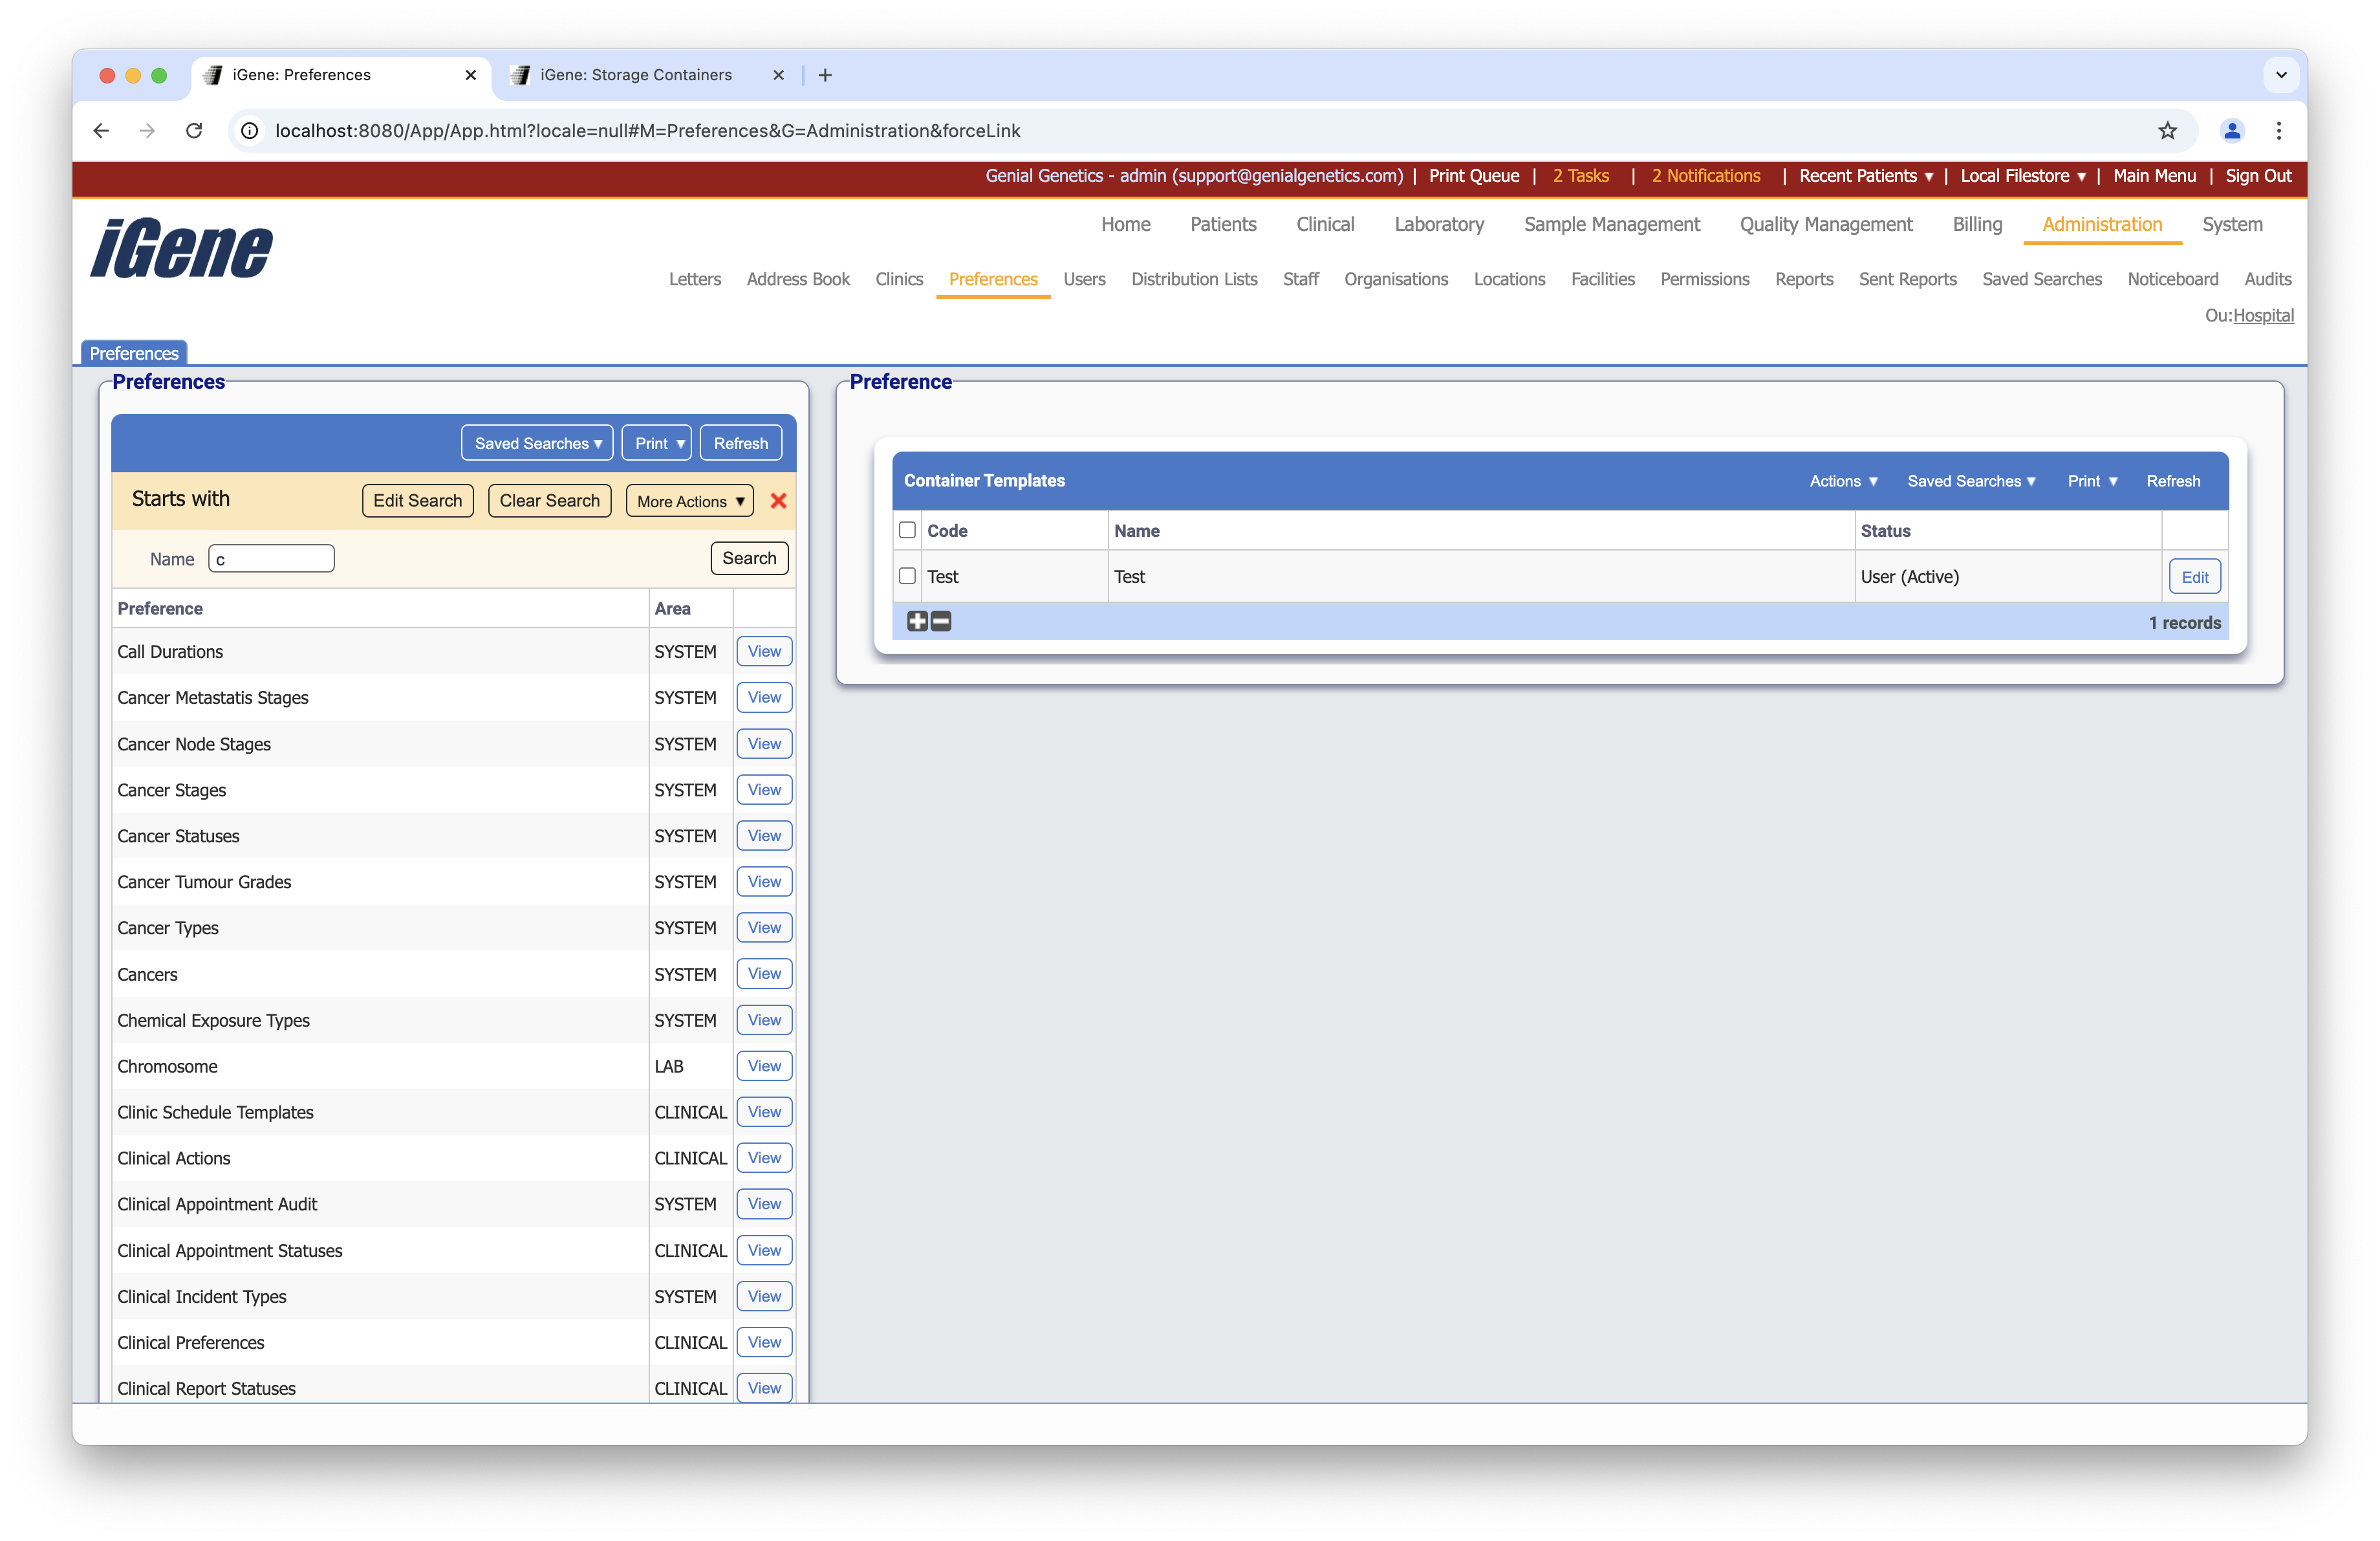The height and width of the screenshot is (1541, 2380).
Task: Click the Name search input field
Action: (270, 558)
